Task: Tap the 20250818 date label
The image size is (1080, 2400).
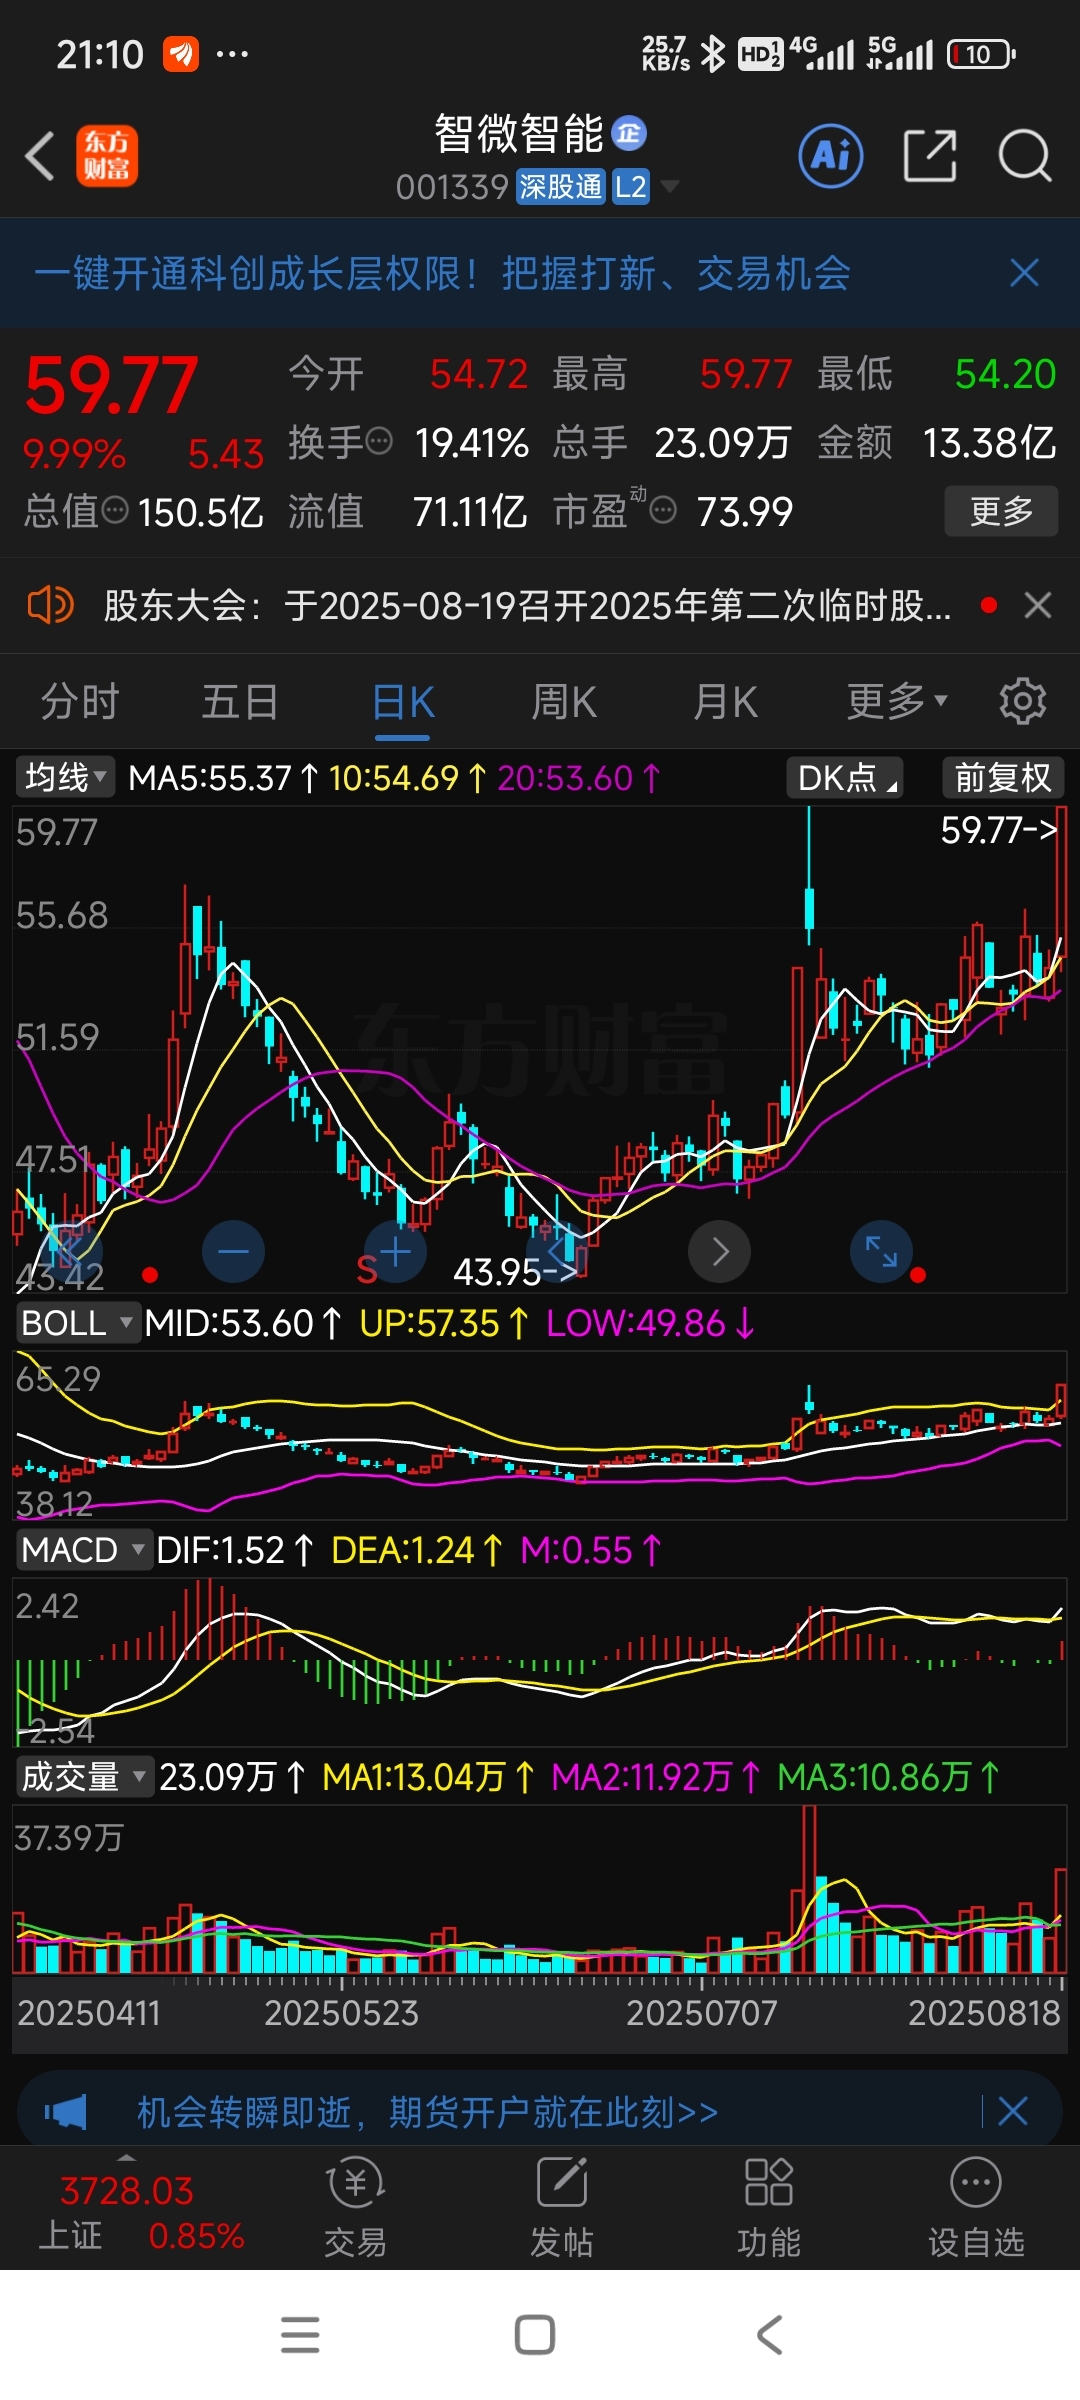Action: pos(984,2012)
